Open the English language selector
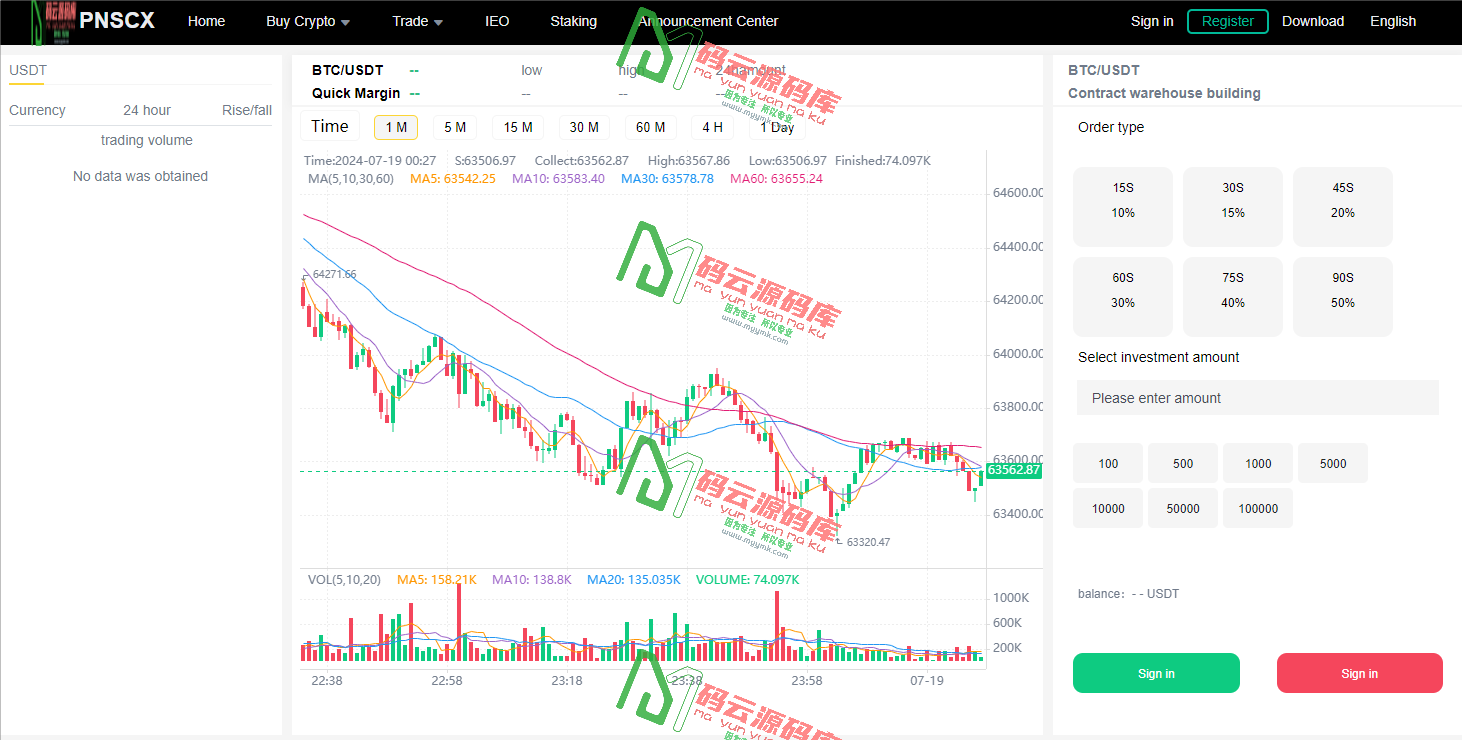The height and width of the screenshot is (740, 1462). (x=1393, y=21)
